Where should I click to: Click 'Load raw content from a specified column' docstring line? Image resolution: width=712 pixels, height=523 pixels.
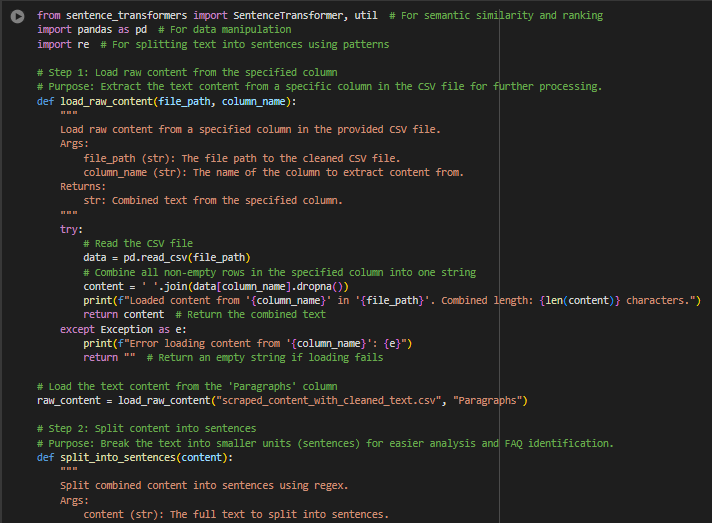click(x=250, y=129)
